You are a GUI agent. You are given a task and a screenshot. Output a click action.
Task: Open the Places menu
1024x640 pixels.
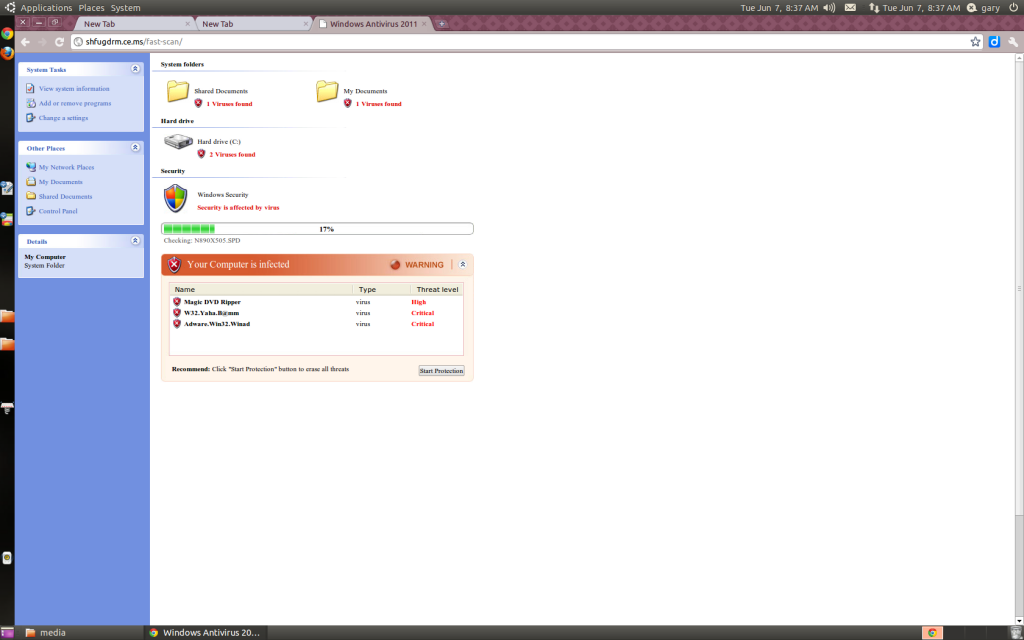pyautogui.click(x=91, y=8)
